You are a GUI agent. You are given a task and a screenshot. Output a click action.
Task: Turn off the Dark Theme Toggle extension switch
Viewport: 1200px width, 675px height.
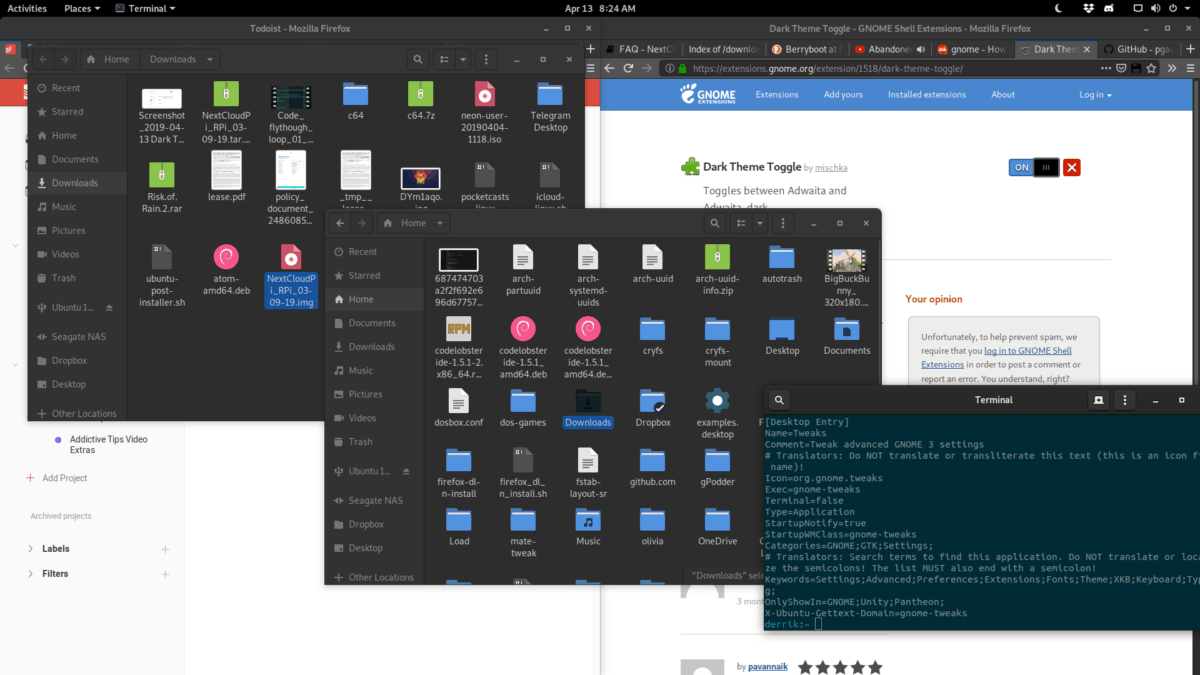(1032, 168)
